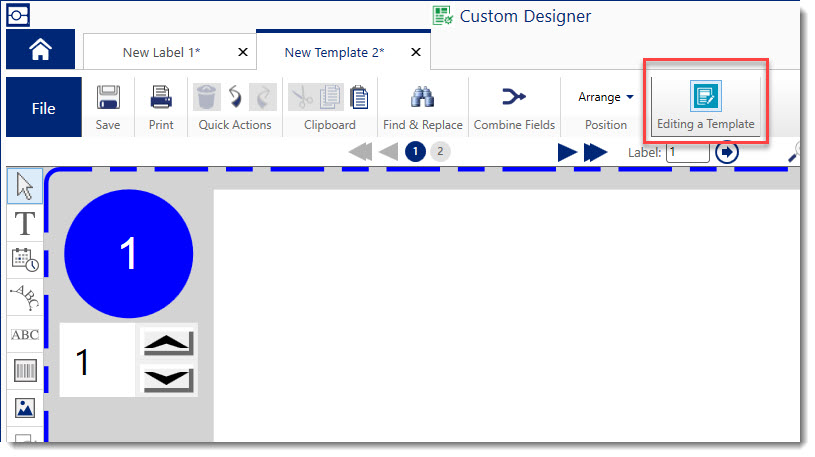
Task: Select the Barcode tool in sidebar
Action: 25,371
